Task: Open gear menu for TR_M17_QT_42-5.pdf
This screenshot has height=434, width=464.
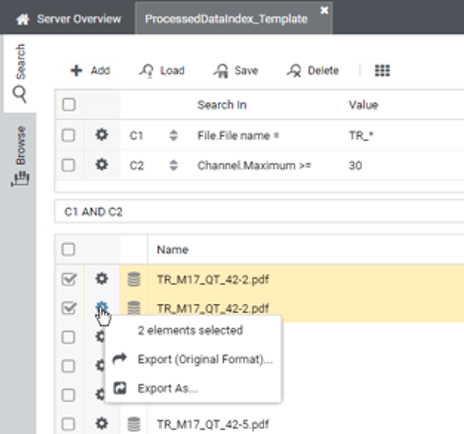Action: (x=102, y=423)
